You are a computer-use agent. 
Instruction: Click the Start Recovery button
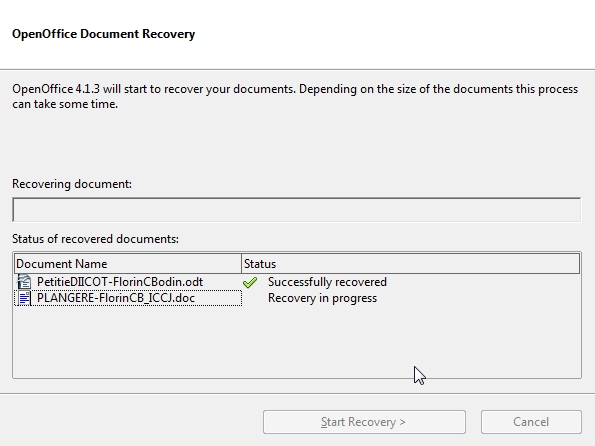[x=364, y=422]
